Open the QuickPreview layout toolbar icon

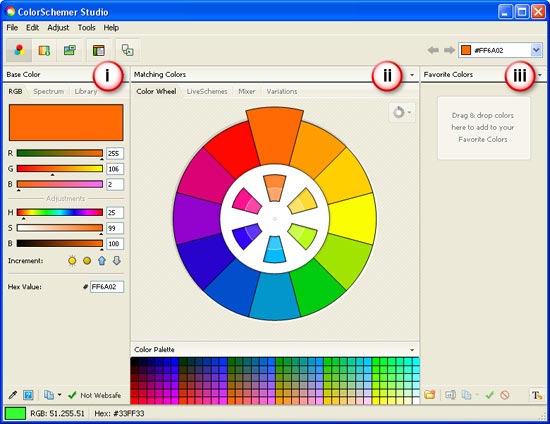(x=99, y=51)
